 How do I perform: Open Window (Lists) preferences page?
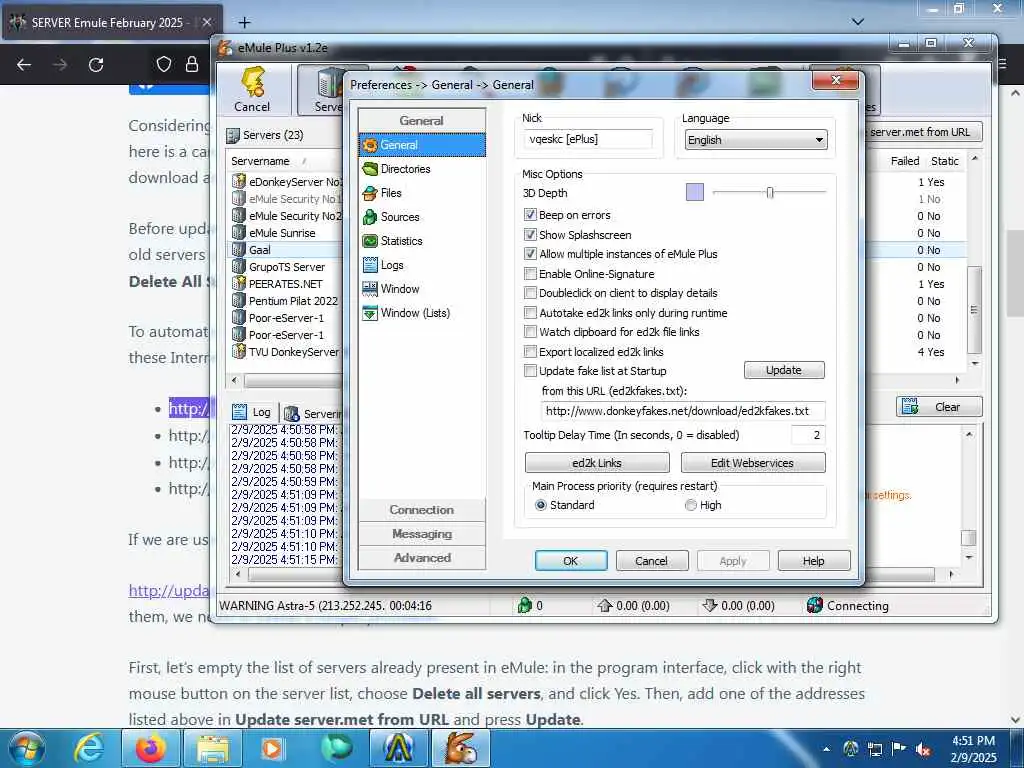[x=415, y=313]
